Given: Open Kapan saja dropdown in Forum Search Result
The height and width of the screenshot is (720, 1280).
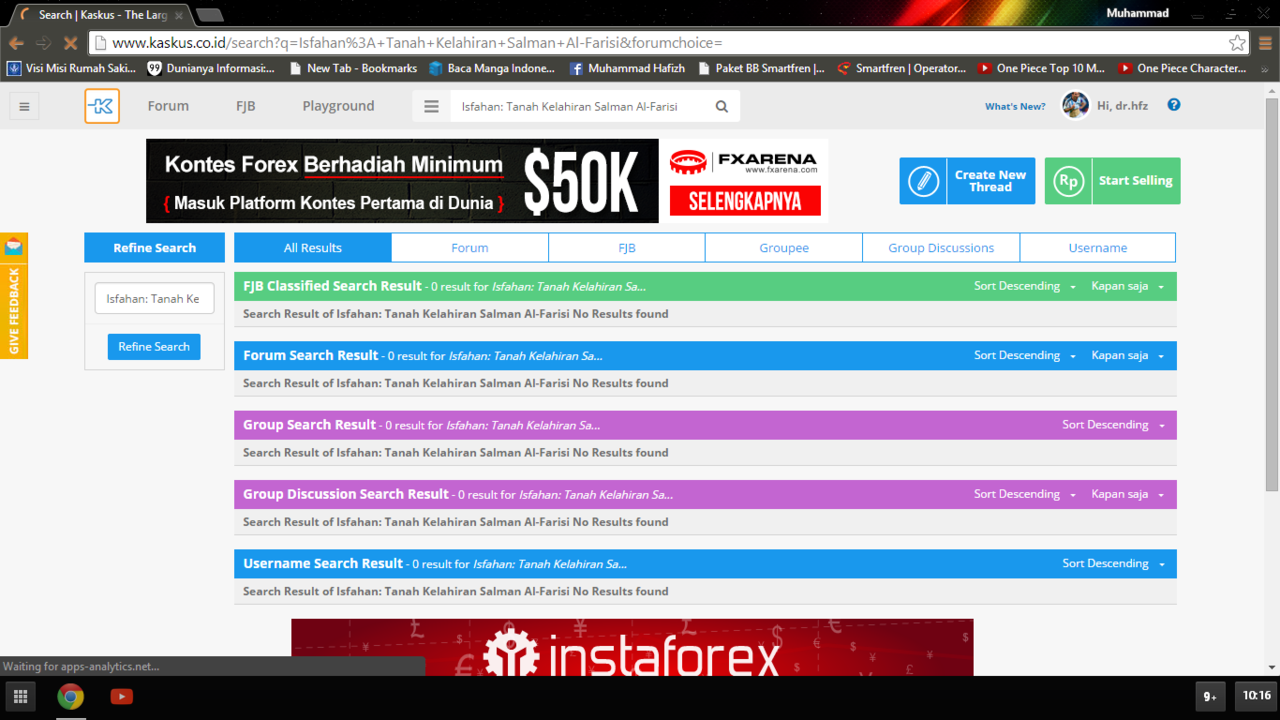Looking at the screenshot, I should point(1128,356).
